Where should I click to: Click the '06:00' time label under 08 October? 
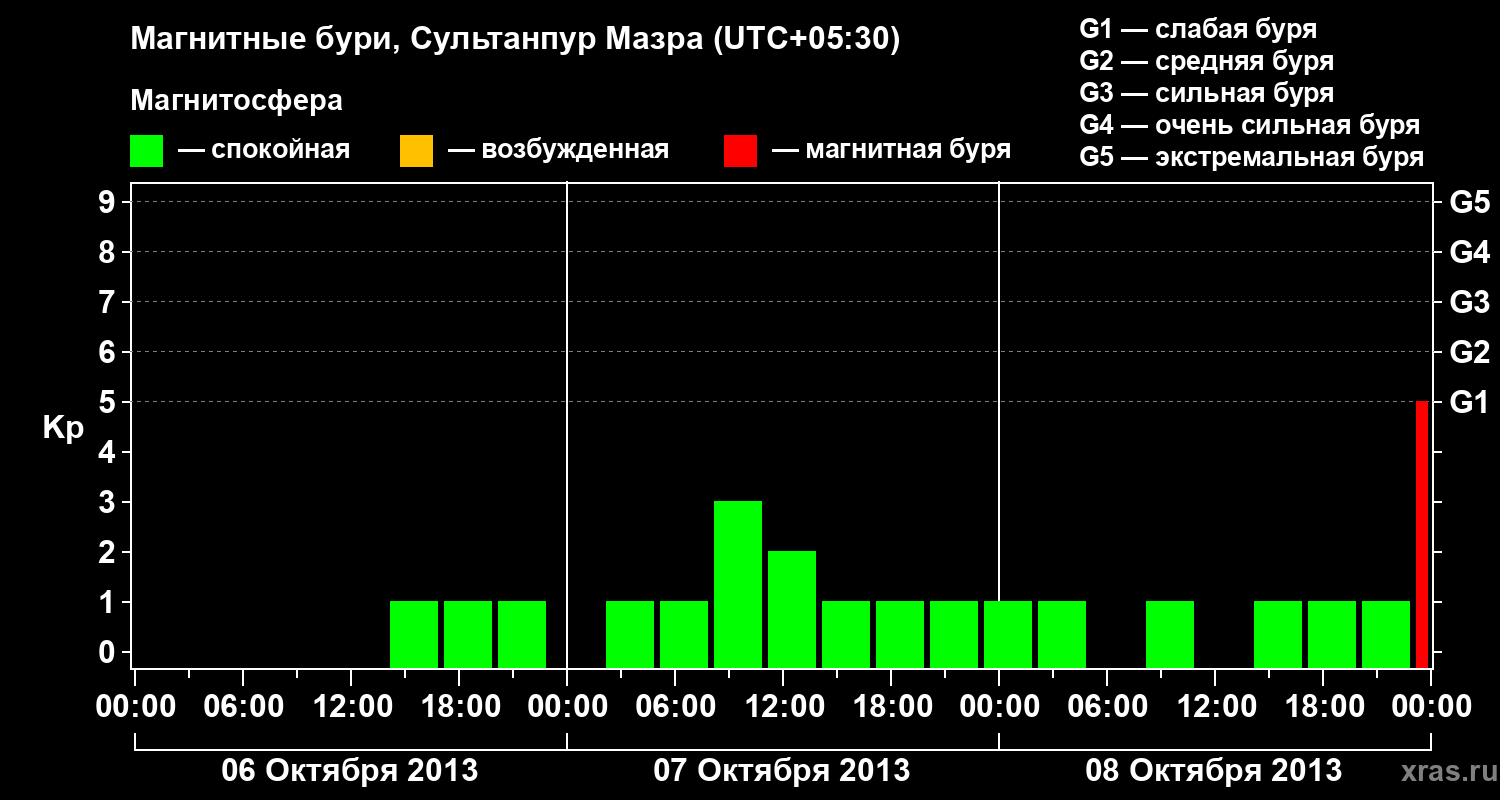click(1106, 706)
